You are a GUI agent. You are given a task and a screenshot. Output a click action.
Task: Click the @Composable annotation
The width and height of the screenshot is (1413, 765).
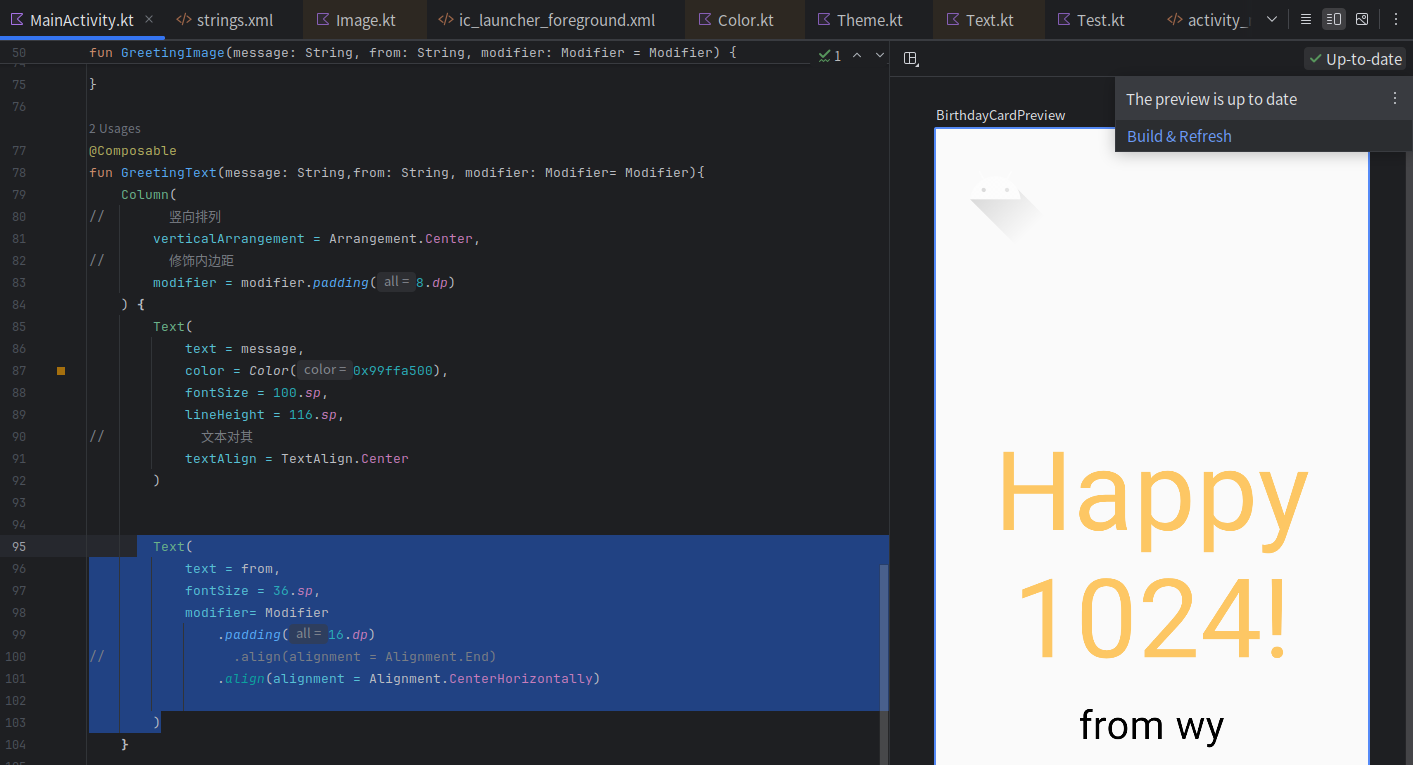click(133, 151)
